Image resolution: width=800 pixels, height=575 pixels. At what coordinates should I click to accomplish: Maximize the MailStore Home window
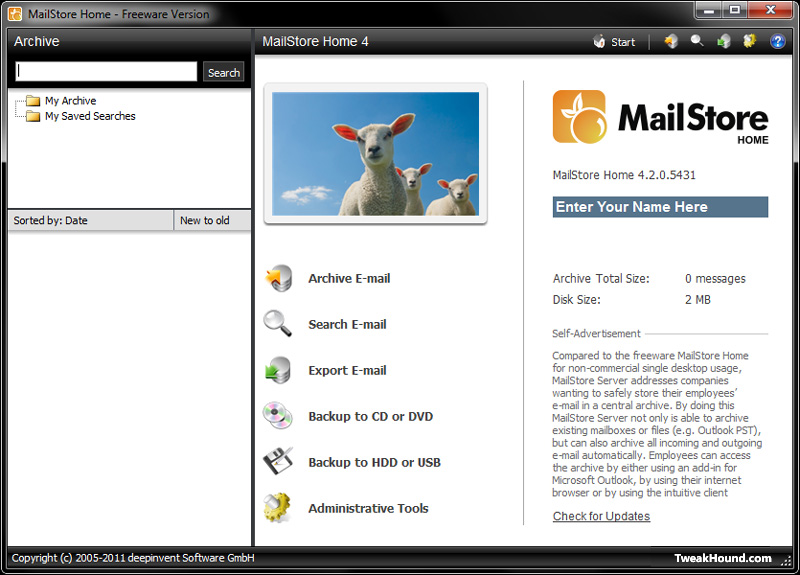click(734, 9)
